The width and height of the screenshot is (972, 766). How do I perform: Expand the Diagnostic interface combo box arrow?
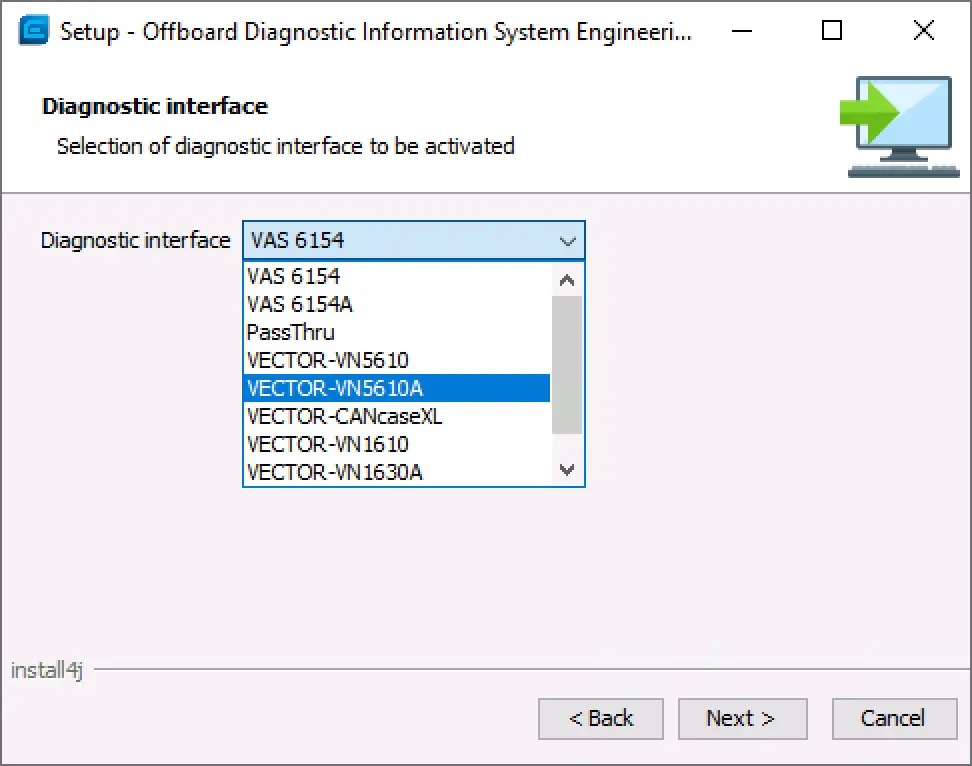(x=567, y=241)
